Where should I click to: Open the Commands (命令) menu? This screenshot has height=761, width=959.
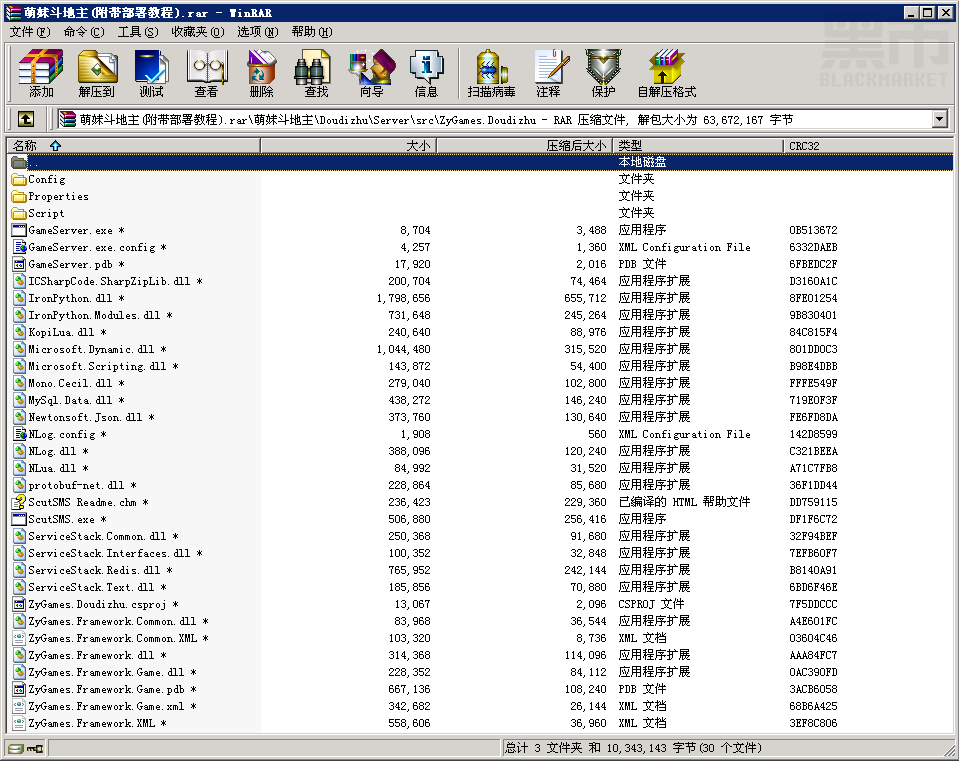[x=84, y=32]
